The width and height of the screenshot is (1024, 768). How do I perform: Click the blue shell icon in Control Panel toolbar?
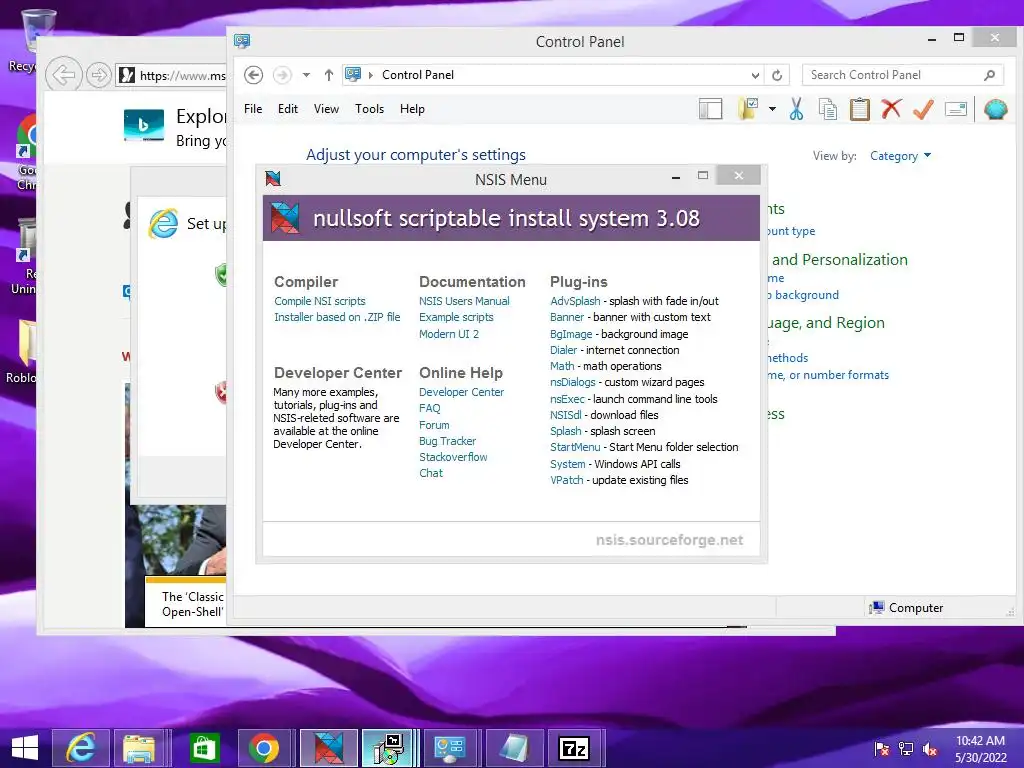tap(995, 109)
